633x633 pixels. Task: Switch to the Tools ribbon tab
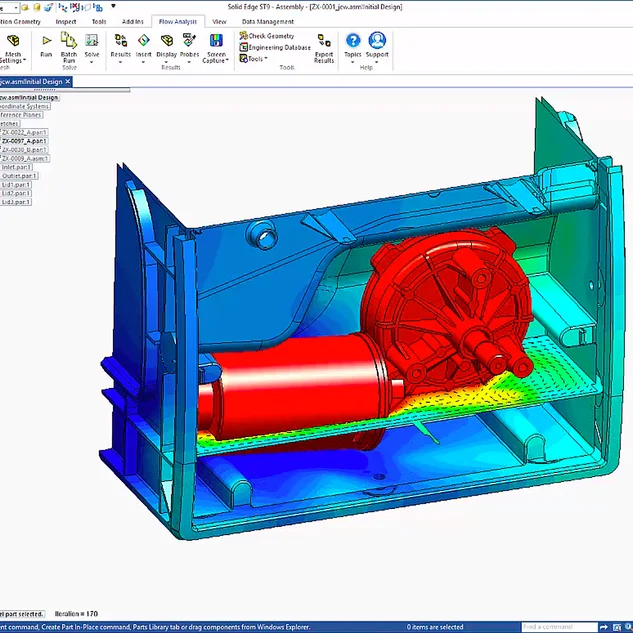(x=99, y=22)
